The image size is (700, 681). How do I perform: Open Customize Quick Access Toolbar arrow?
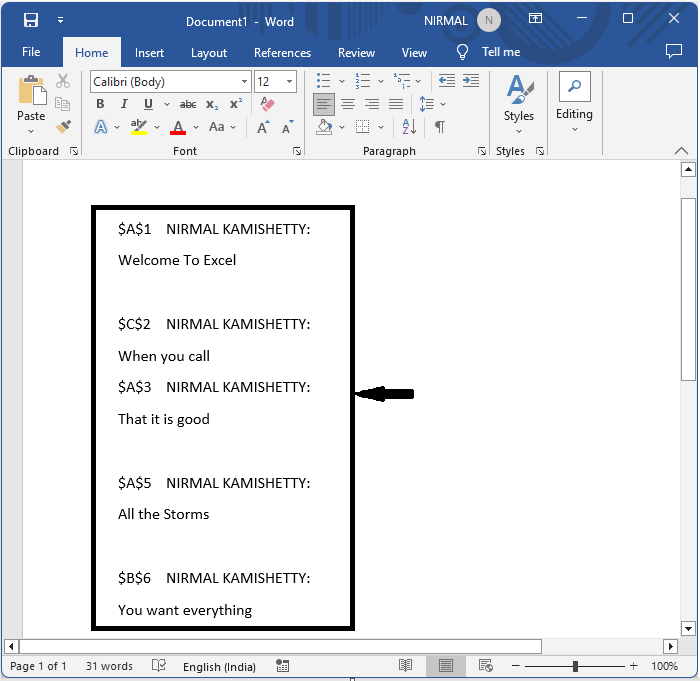tap(60, 20)
